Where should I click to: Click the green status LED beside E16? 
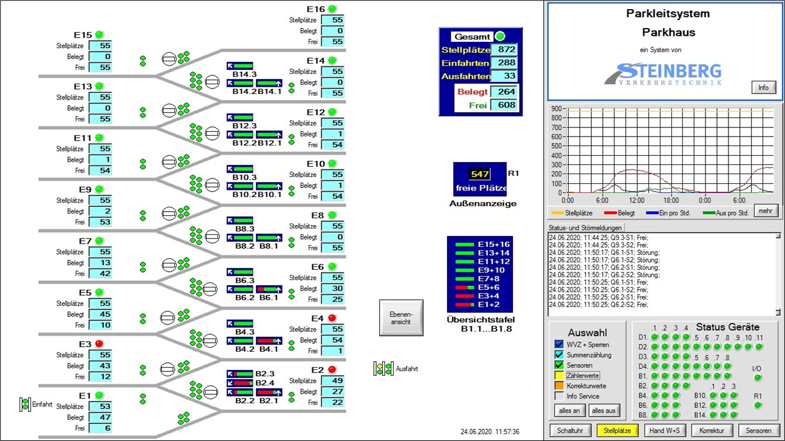click(332, 9)
